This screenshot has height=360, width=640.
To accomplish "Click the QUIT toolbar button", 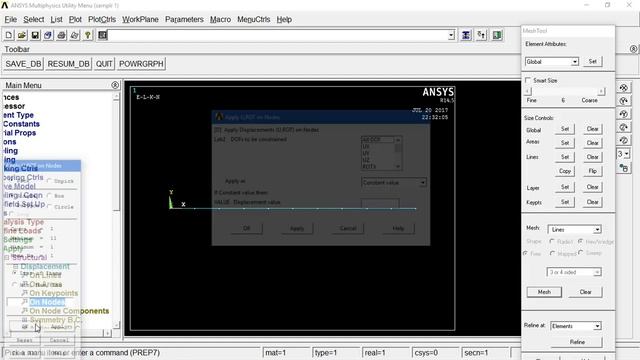I will click(x=104, y=64).
